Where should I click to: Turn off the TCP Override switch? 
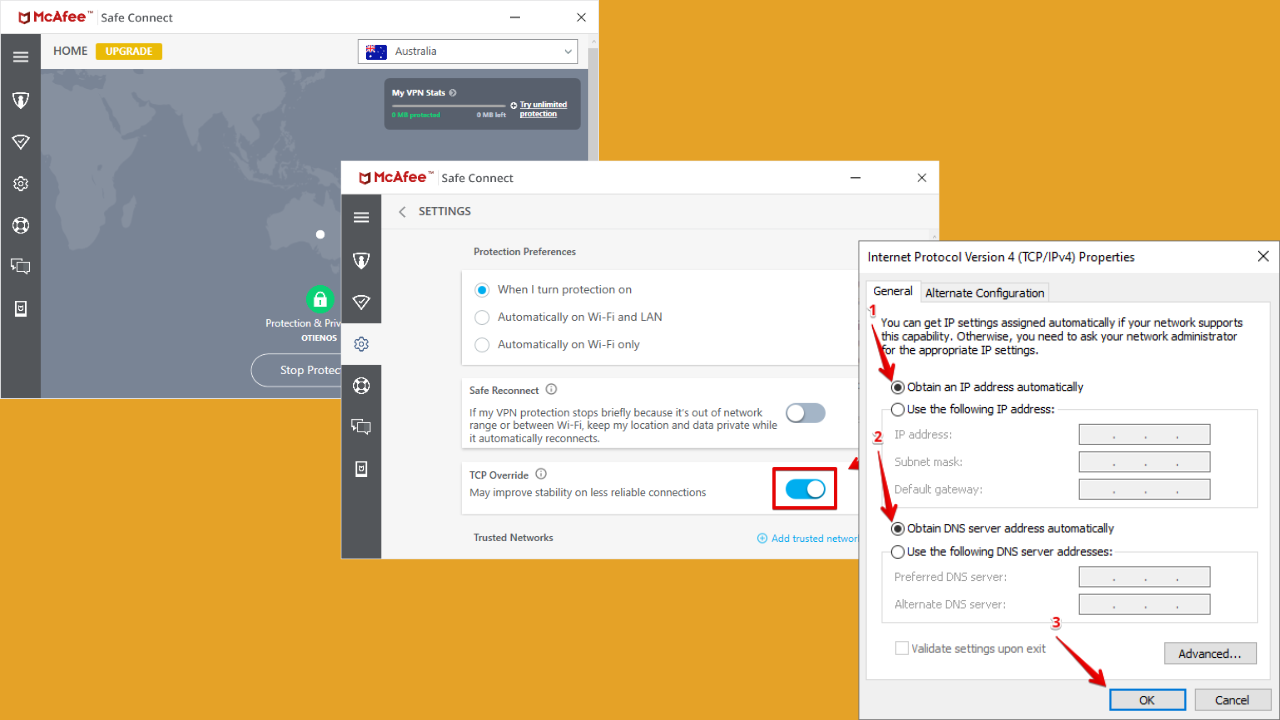pyautogui.click(x=805, y=489)
